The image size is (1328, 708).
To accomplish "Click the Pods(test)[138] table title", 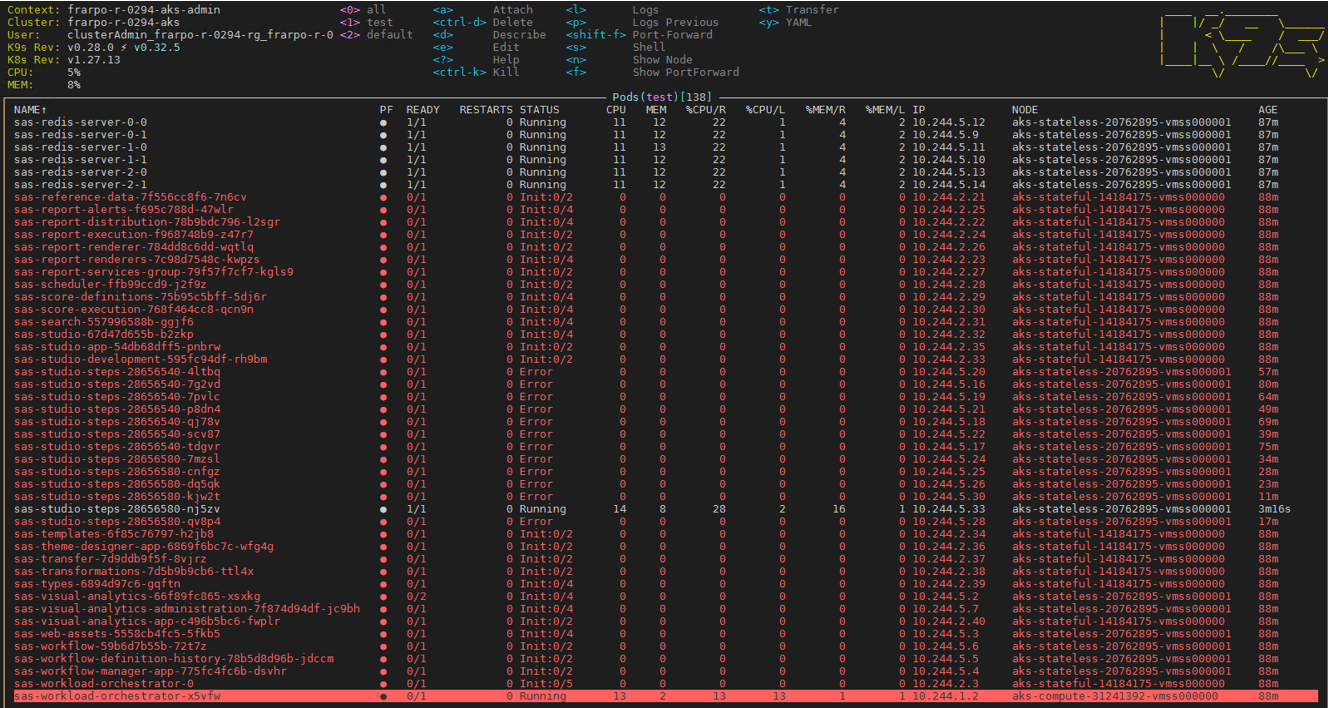I will 662,96.
